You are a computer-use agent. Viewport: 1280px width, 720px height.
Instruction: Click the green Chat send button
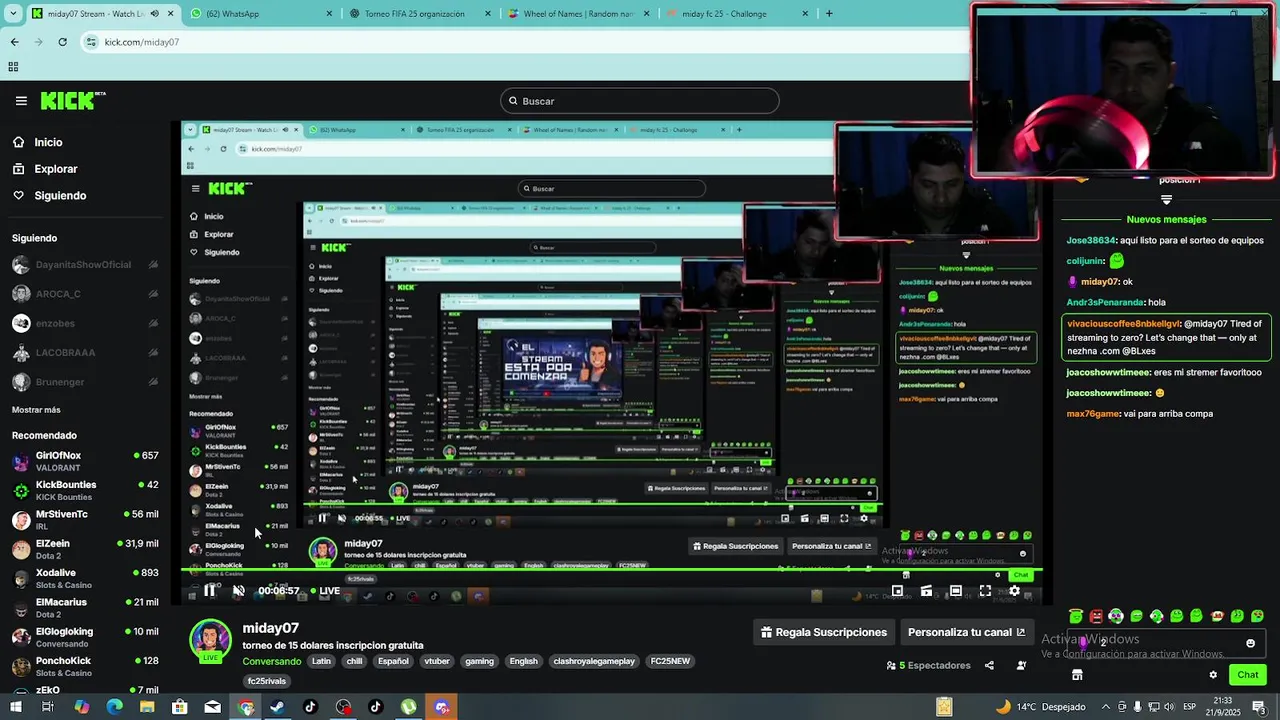pos(1247,675)
